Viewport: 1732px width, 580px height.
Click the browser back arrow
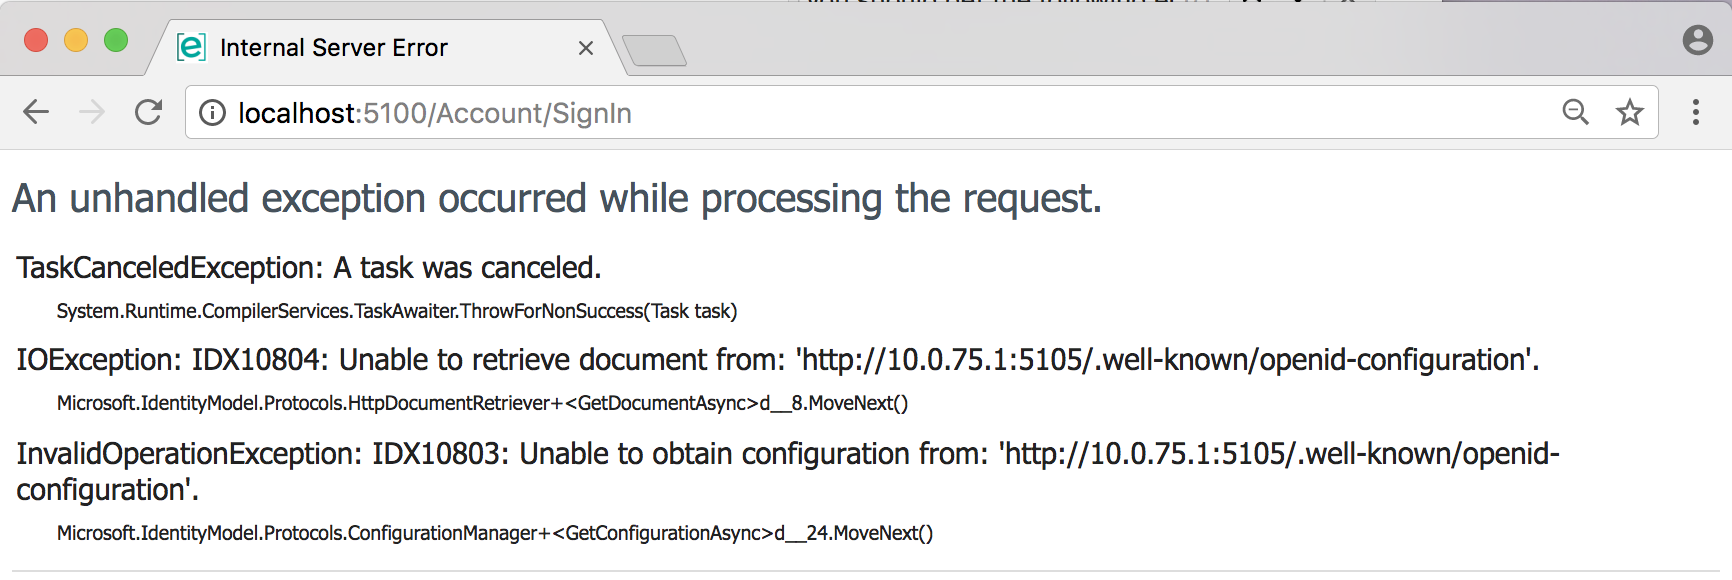click(36, 112)
